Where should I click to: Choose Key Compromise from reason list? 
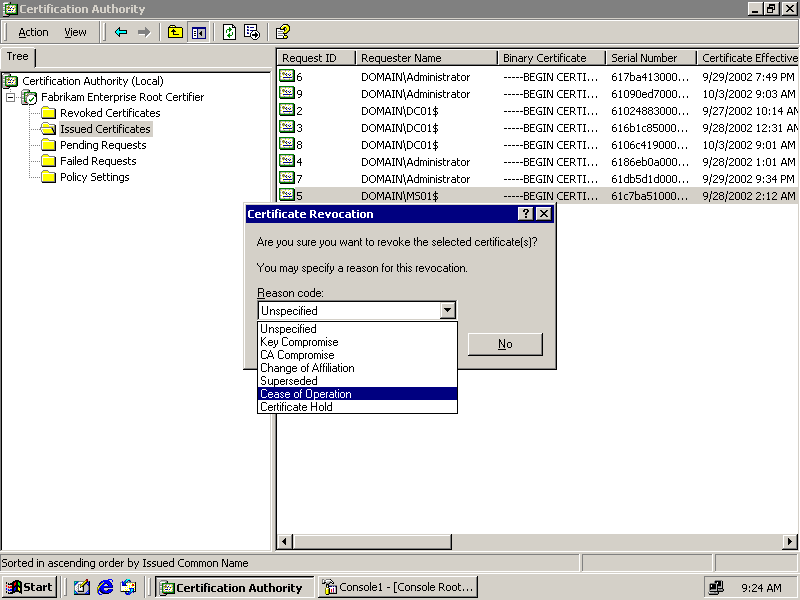click(299, 342)
